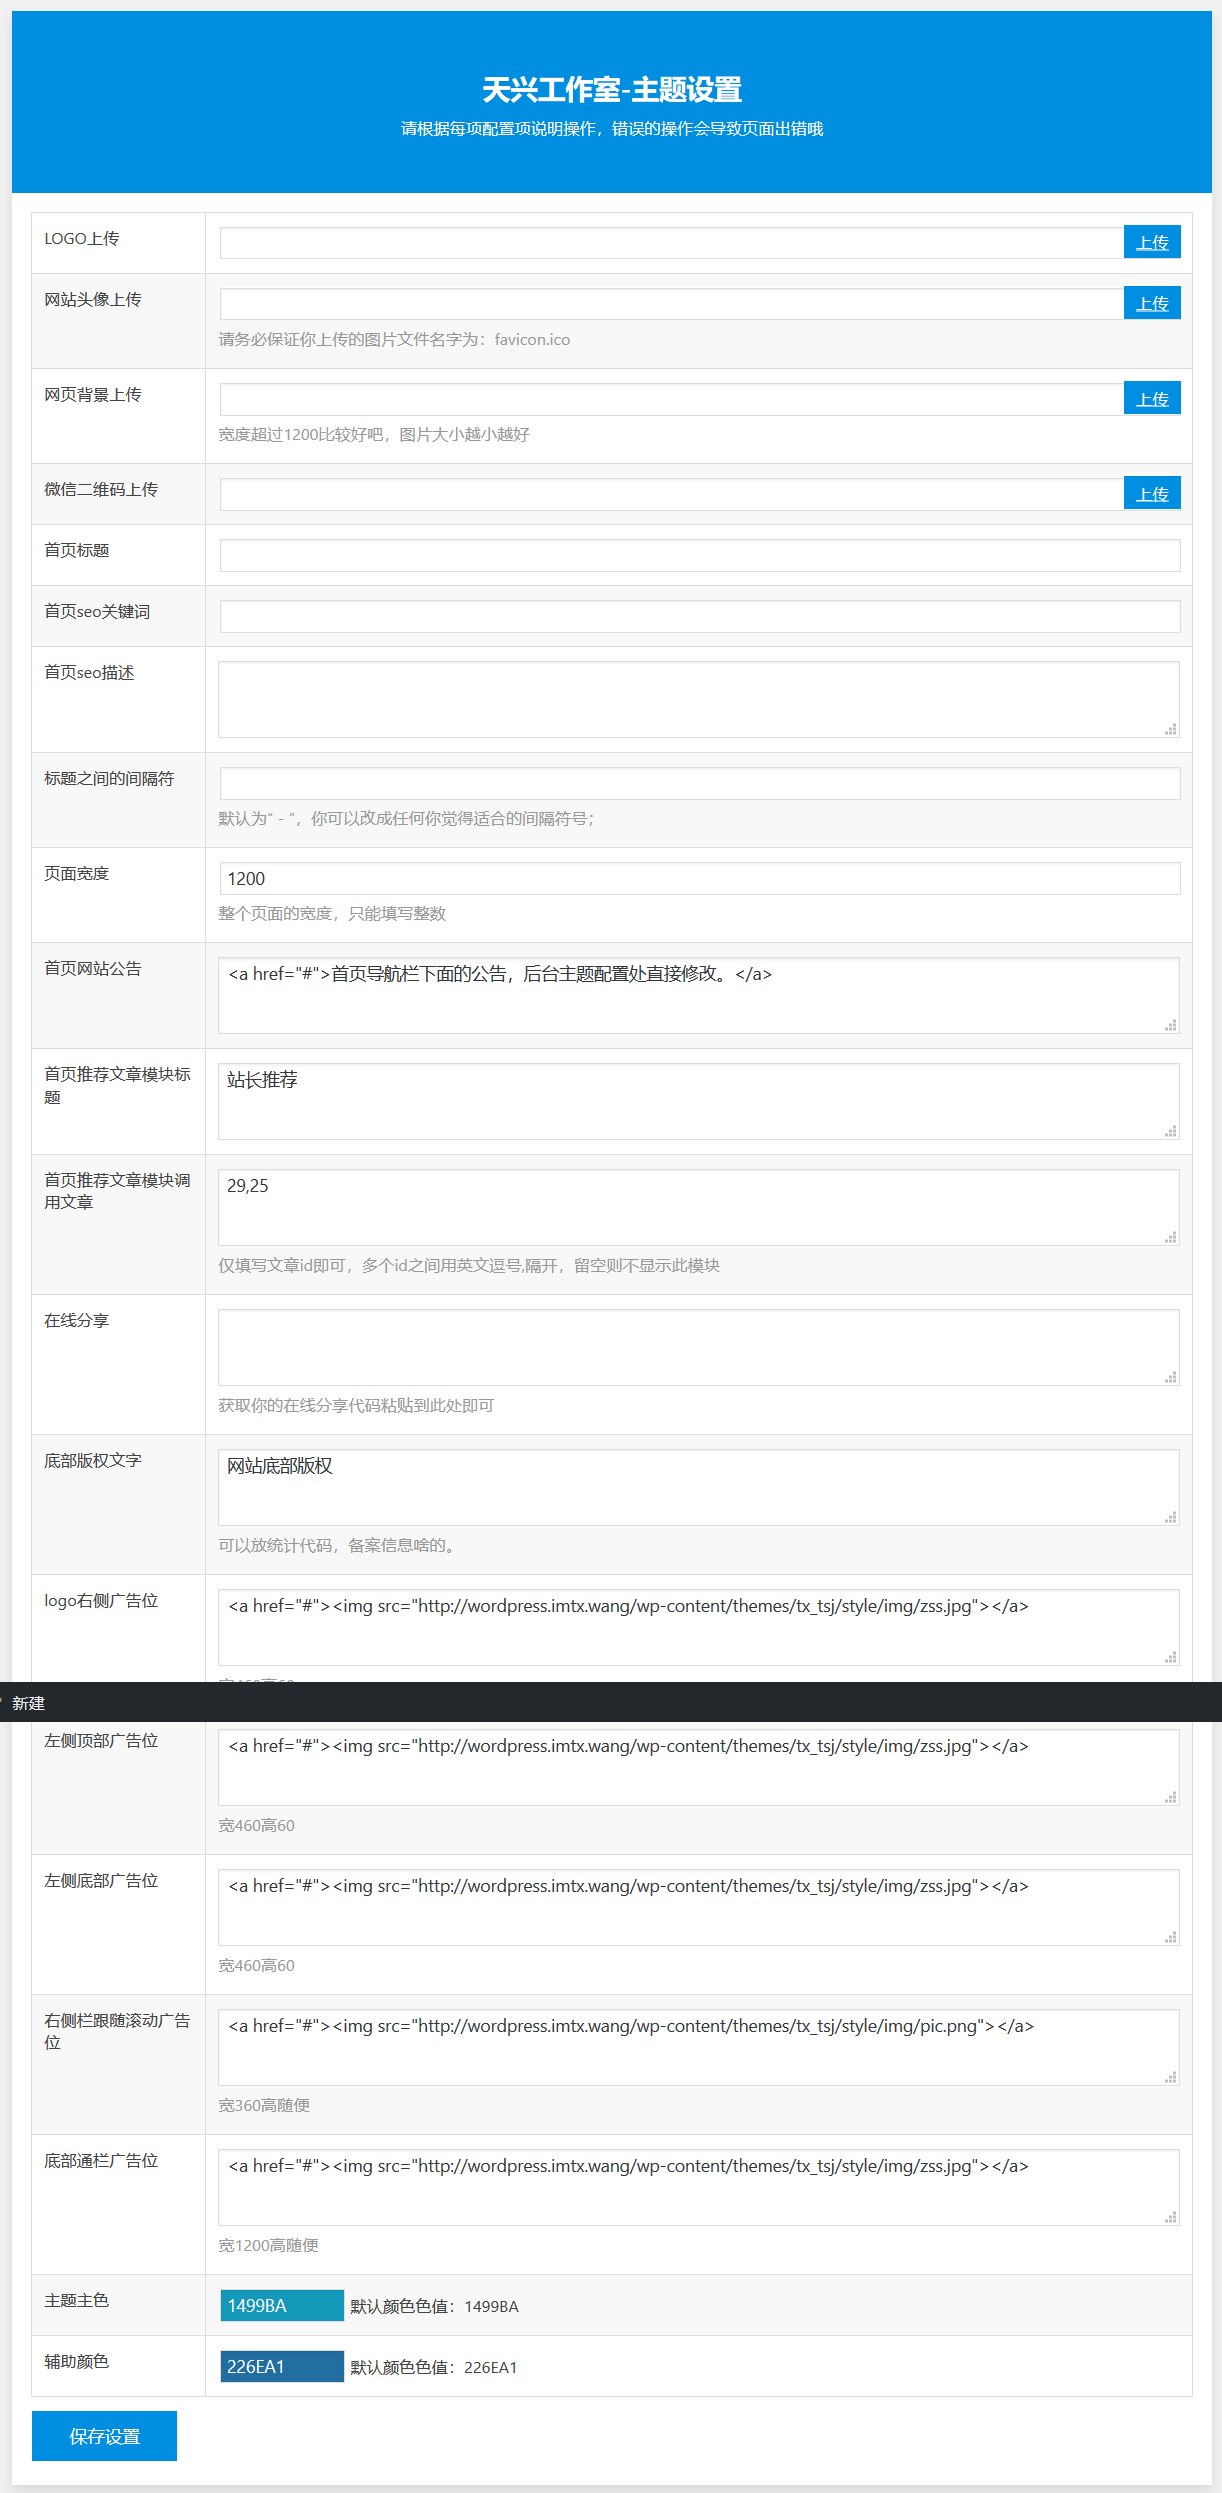
Task: Click the 底部通栏广告位 textarea
Action: tap(699, 2187)
